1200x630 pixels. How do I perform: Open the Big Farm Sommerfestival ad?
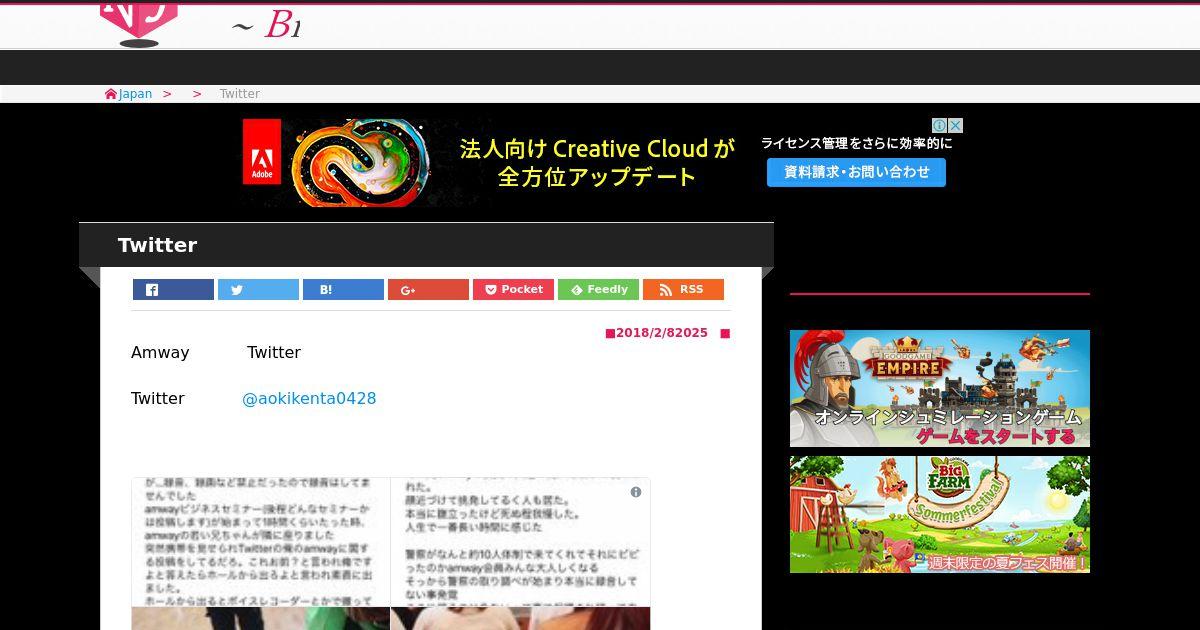pyautogui.click(x=940, y=514)
